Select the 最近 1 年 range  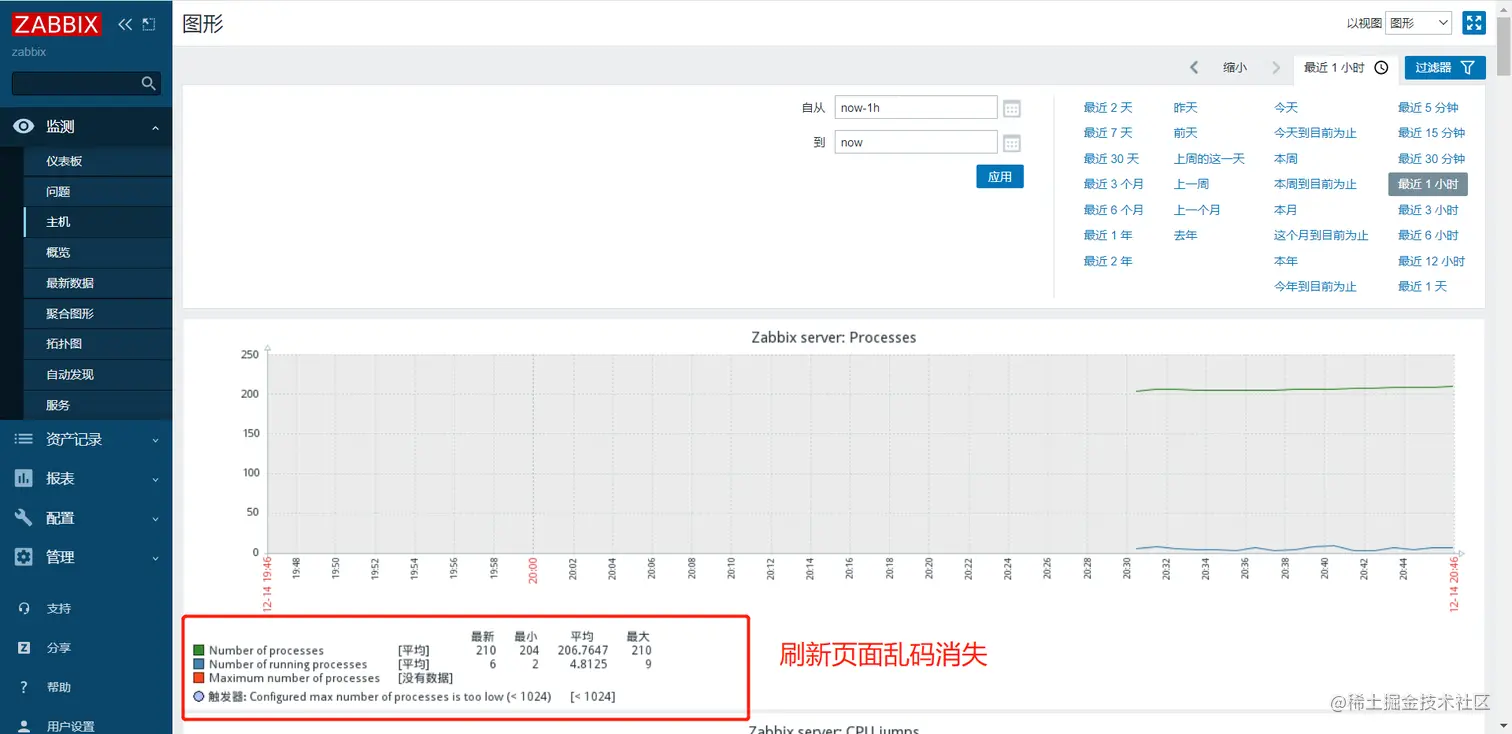tap(1108, 235)
